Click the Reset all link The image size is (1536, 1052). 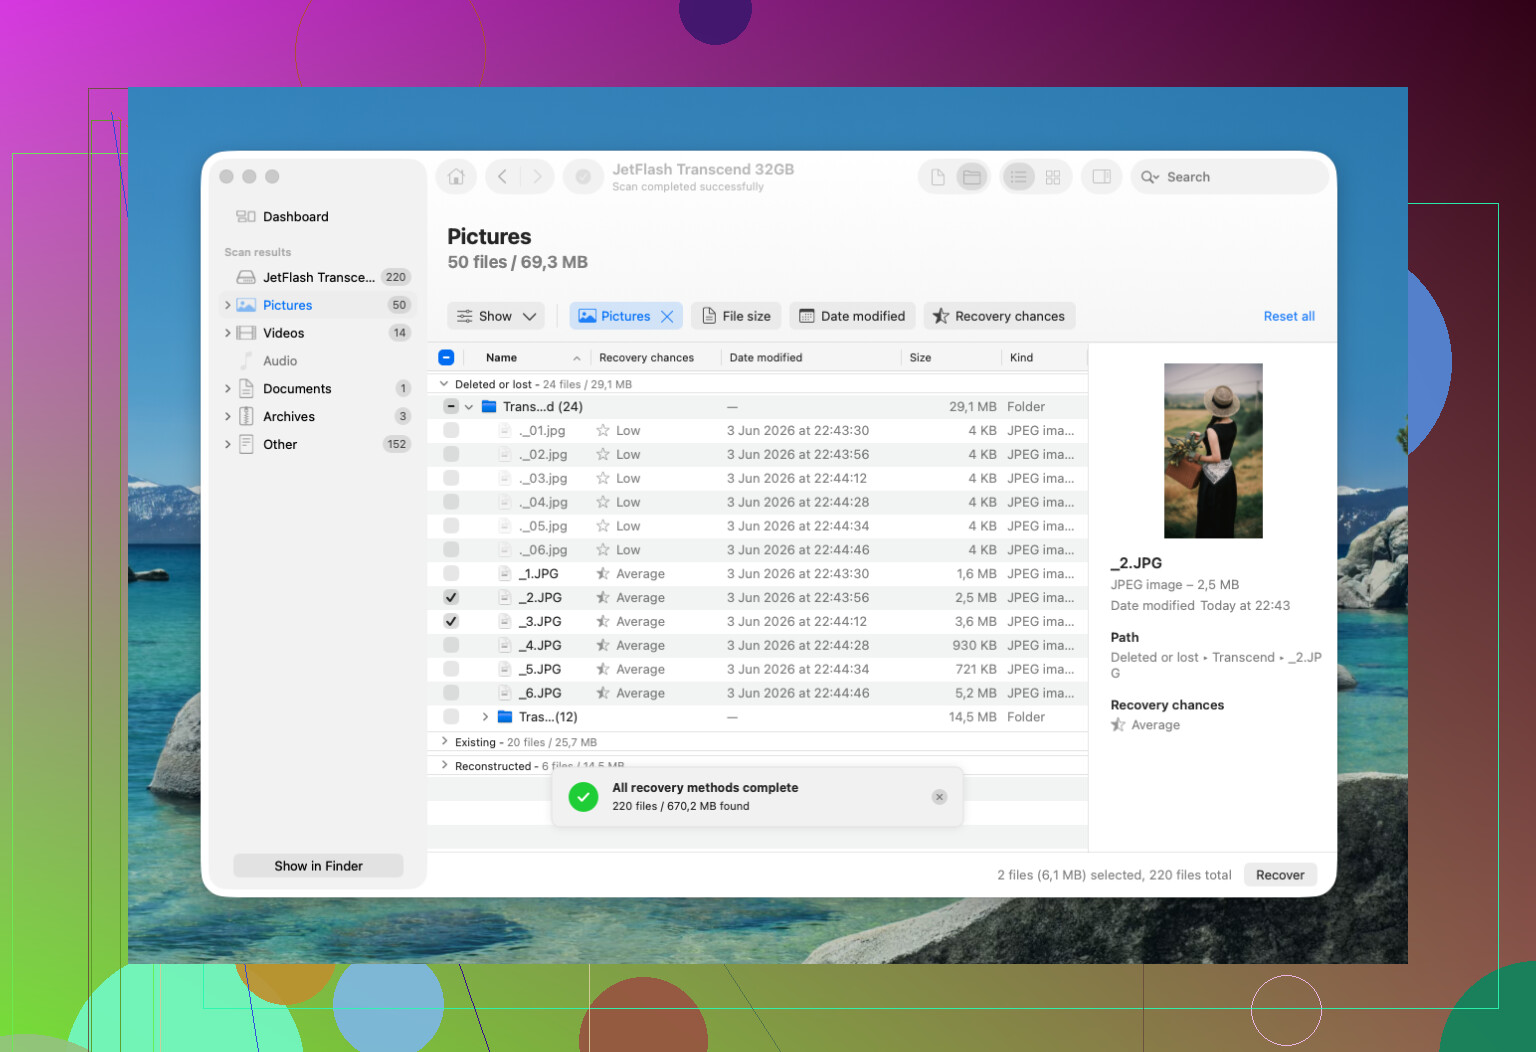coord(1289,316)
